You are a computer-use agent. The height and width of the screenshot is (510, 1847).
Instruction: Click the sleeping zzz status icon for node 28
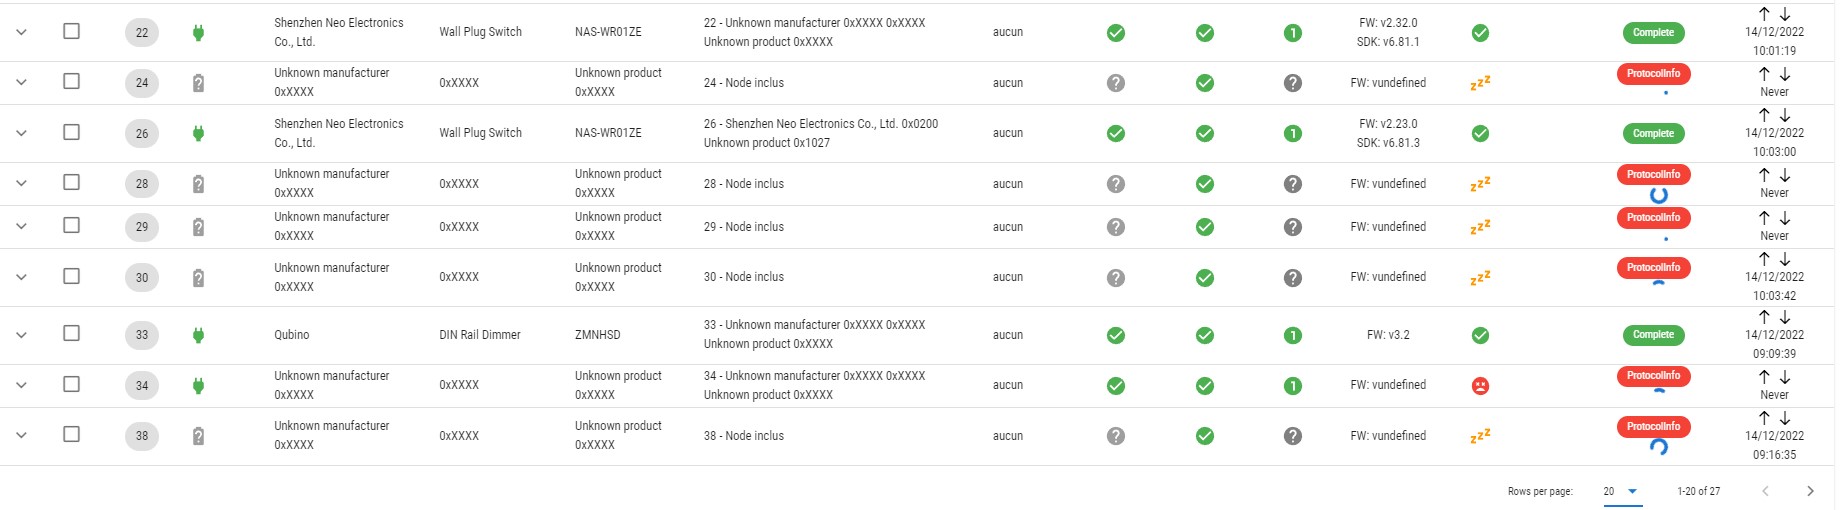pos(1480,184)
